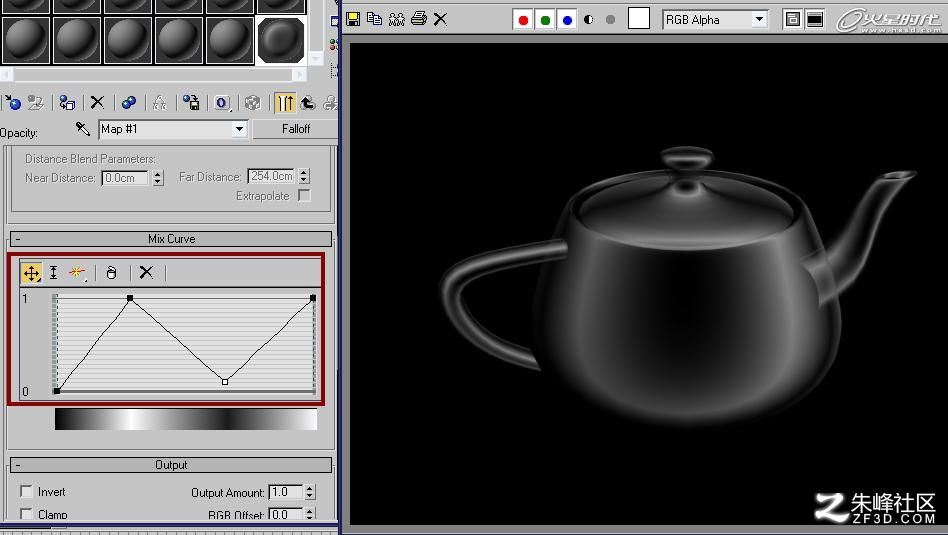The width and height of the screenshot is (948, 535).
Task: Enable the Extrapolate checkbox
Action: point(304,196)
